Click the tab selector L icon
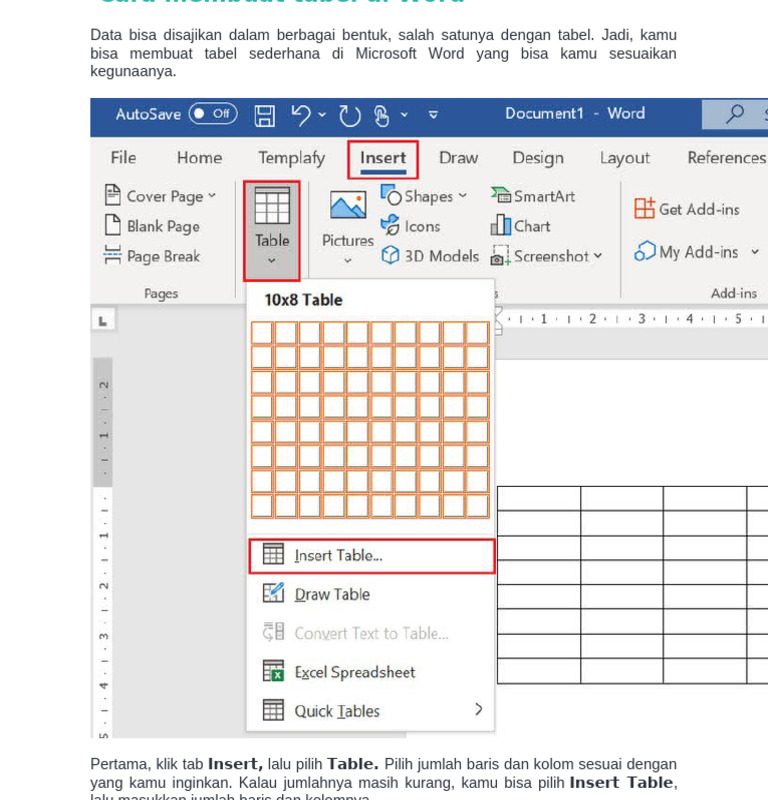 [103, 321]
